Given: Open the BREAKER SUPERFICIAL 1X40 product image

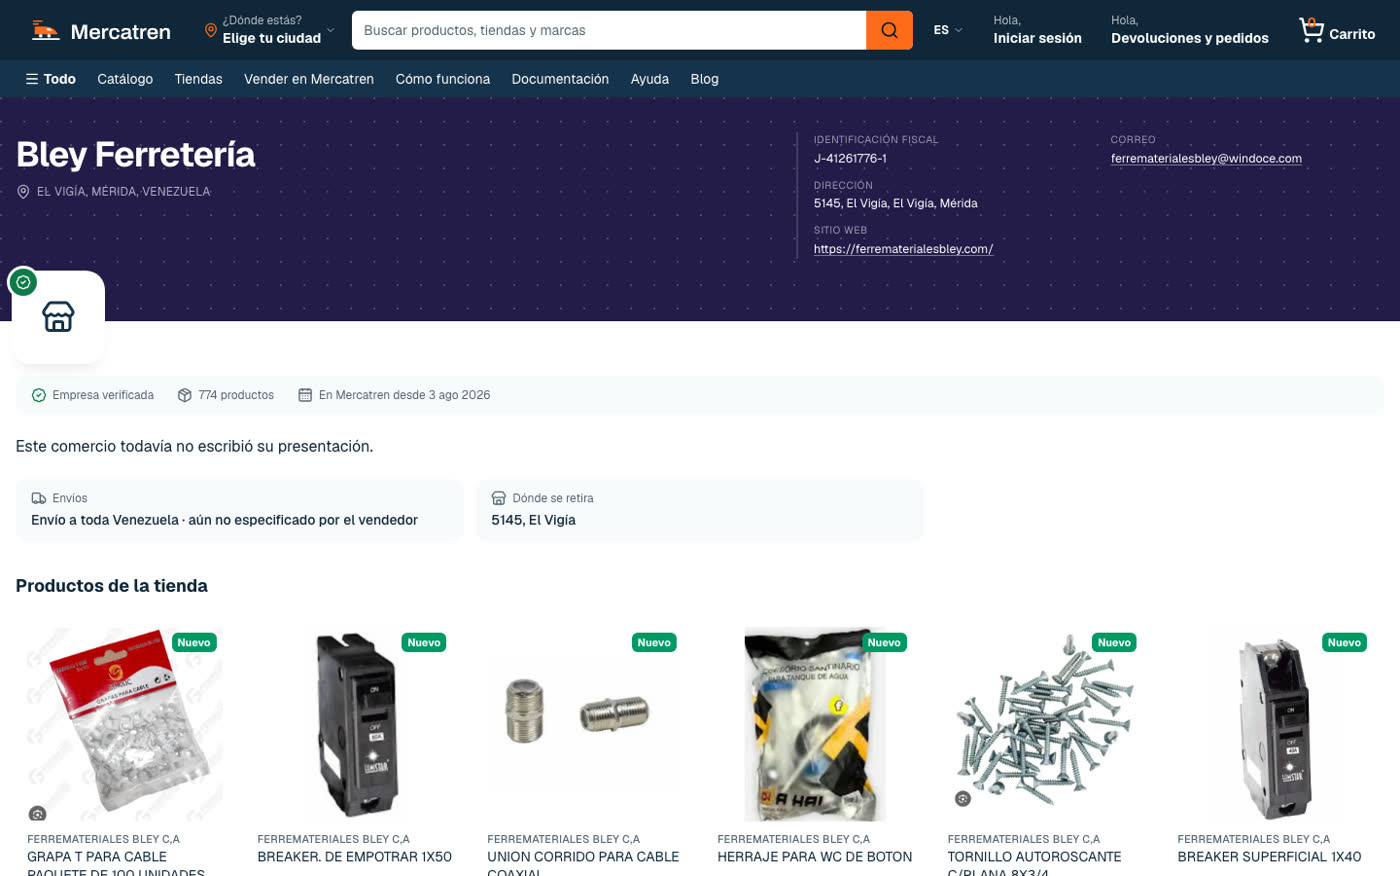Looking at the screenshot, I should coord(1275,725).
